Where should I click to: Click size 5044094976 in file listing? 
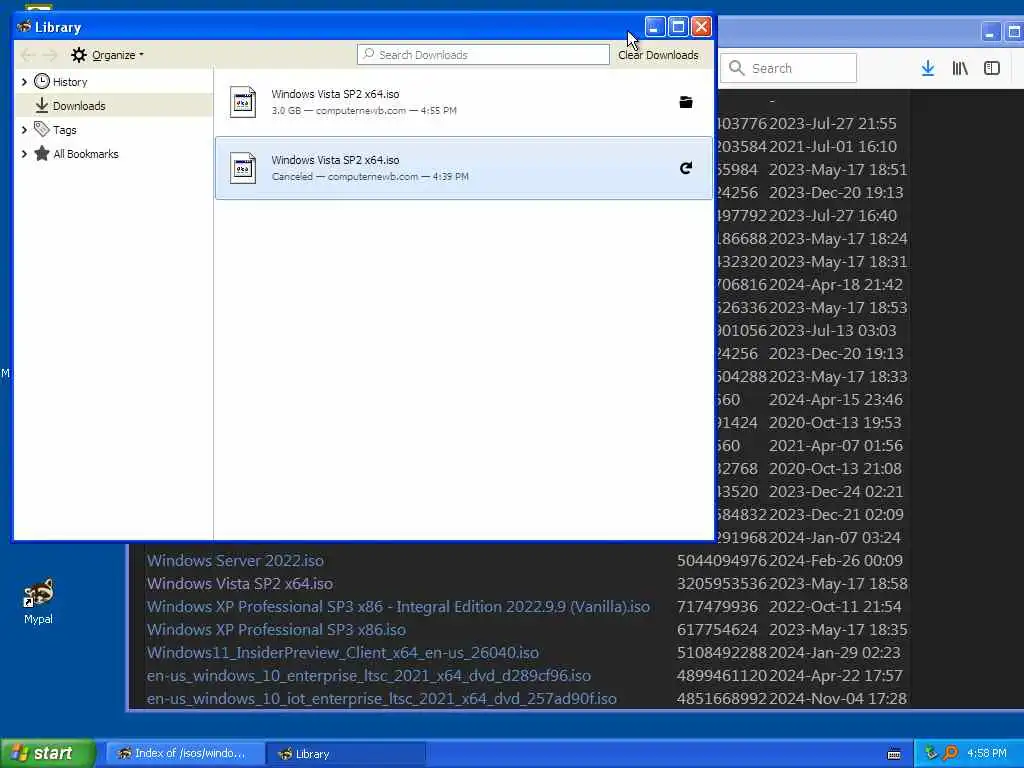[722, 560]
